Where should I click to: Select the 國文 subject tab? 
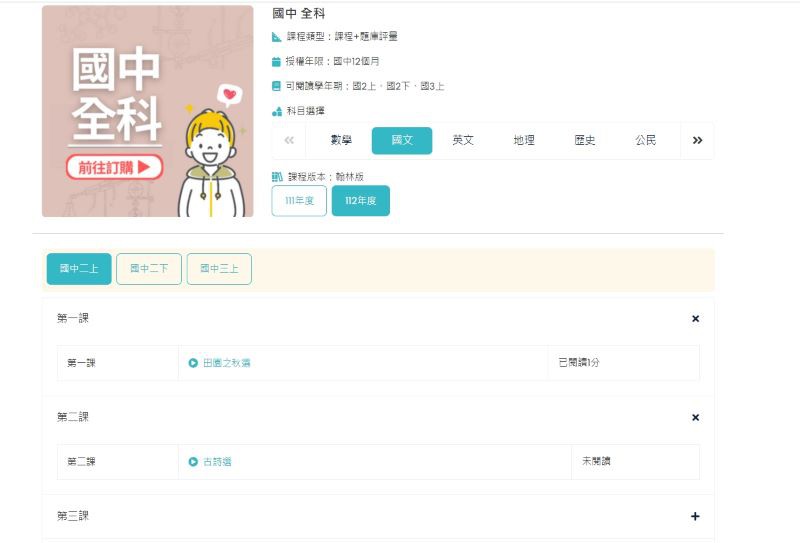402,141
